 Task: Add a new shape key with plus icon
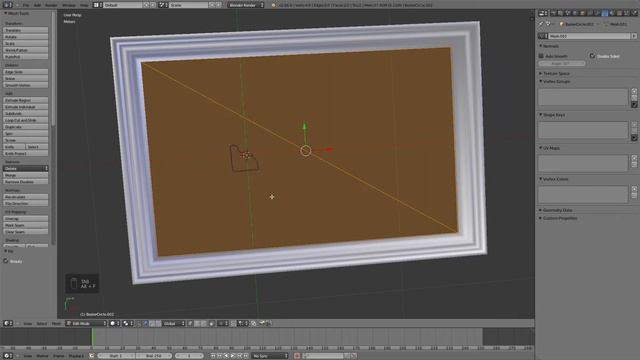634,124
